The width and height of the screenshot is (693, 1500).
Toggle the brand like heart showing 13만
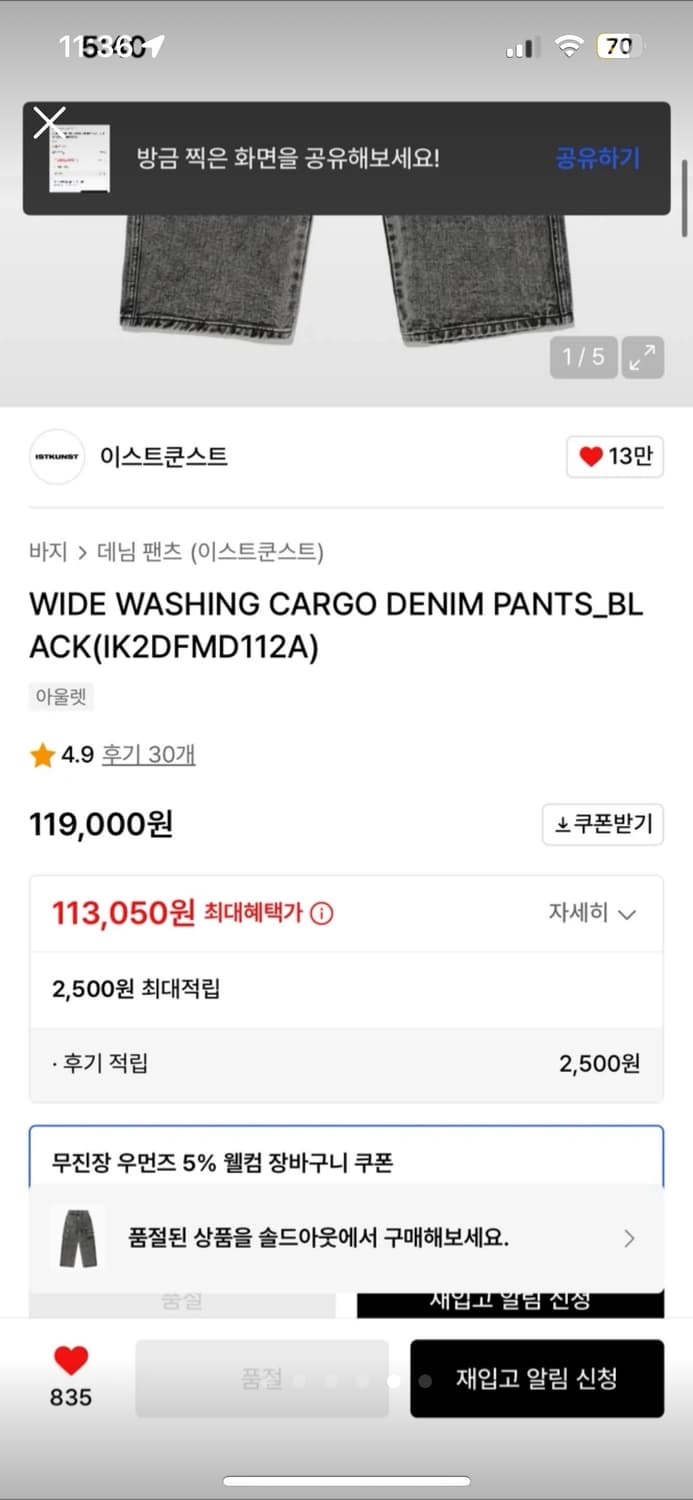point(614,456)
